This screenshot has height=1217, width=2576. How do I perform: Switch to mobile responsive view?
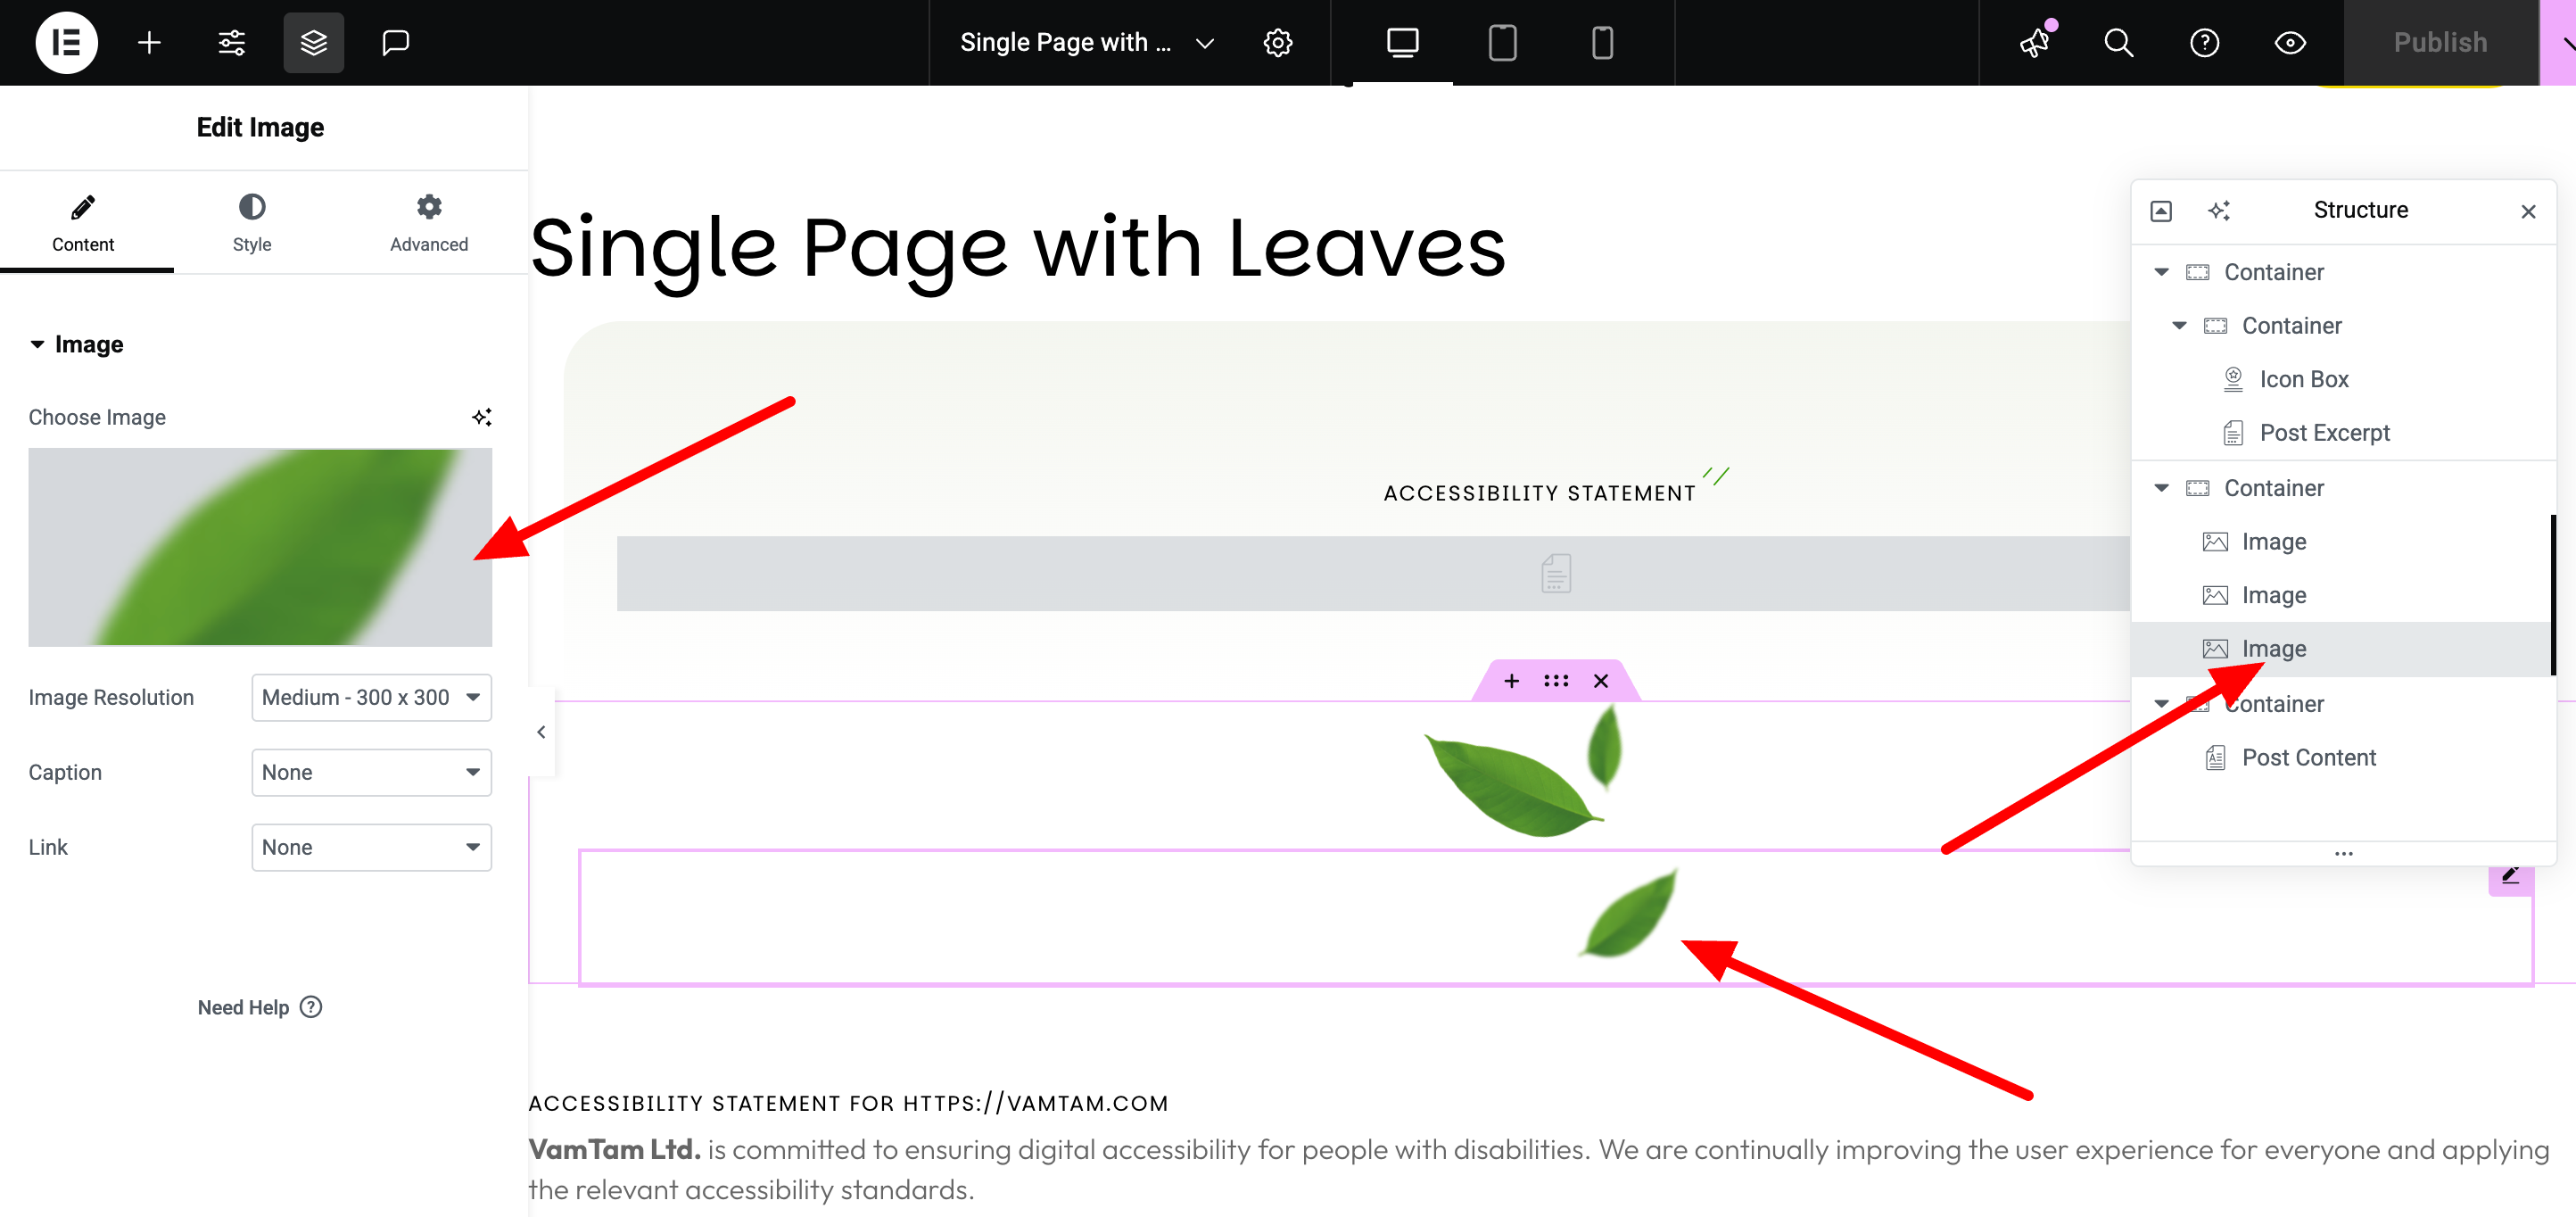1602,42
